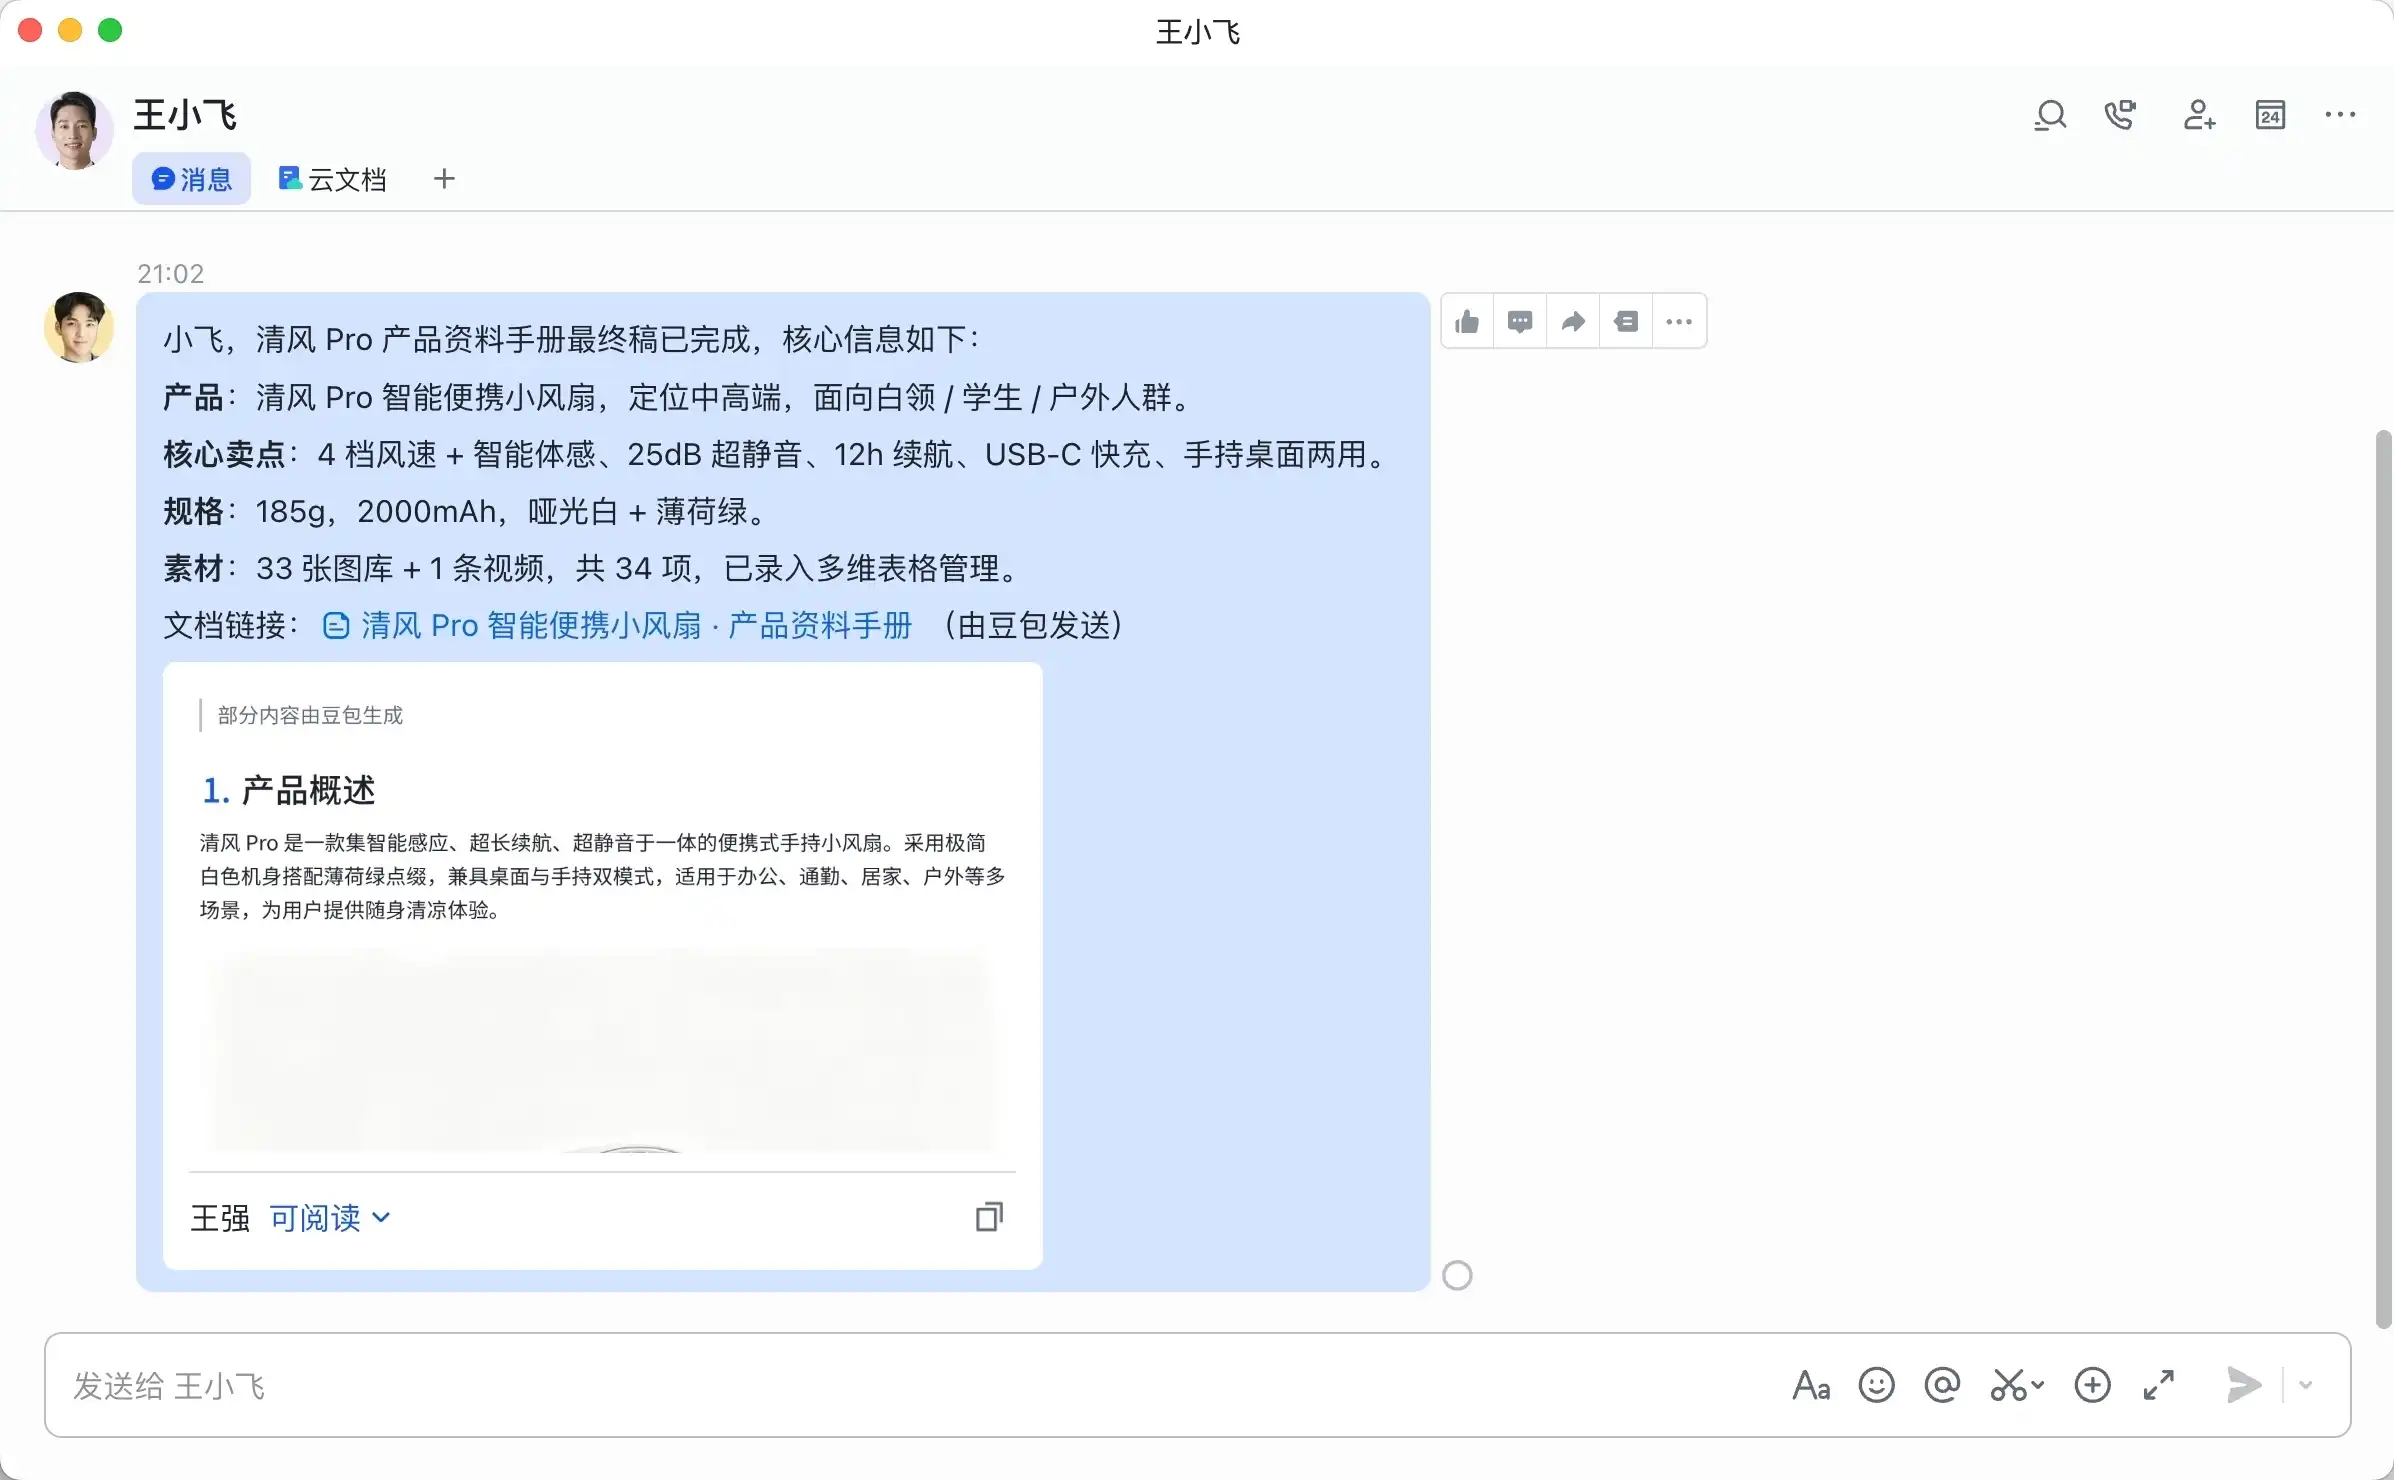The image size is (2394, 1480).
Task: Click the 21:02 message timestamp
Action: tap(170, 274)
